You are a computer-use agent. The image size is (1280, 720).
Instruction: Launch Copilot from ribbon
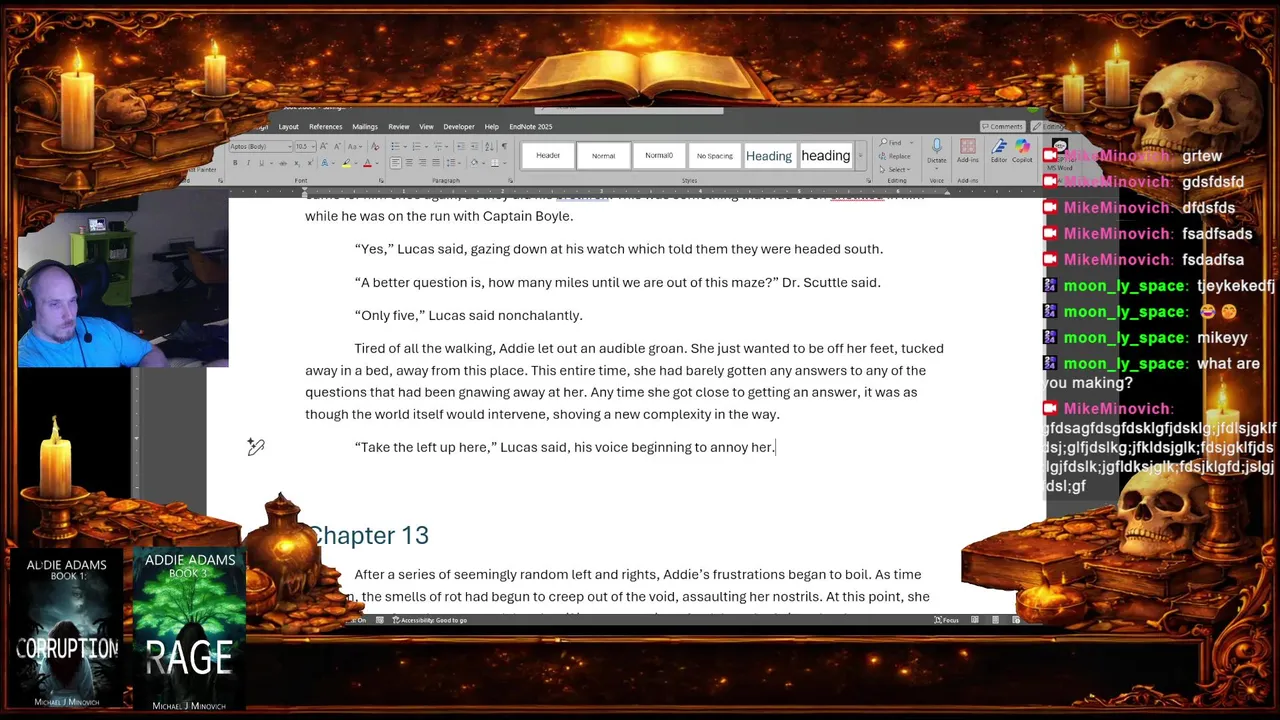pos(1022,153)
